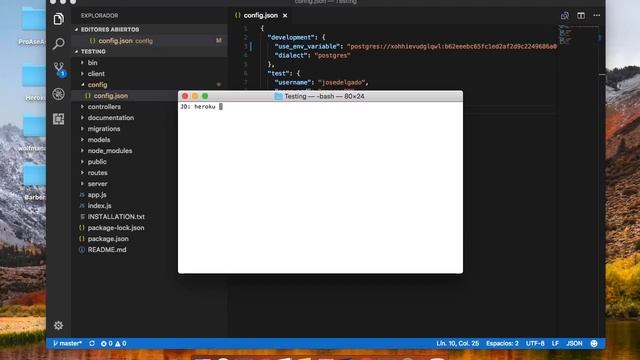Screen dimensions: 640x360
Task: Click Lín. 10, Col. 25 status entry
Action: coord(458,343)
